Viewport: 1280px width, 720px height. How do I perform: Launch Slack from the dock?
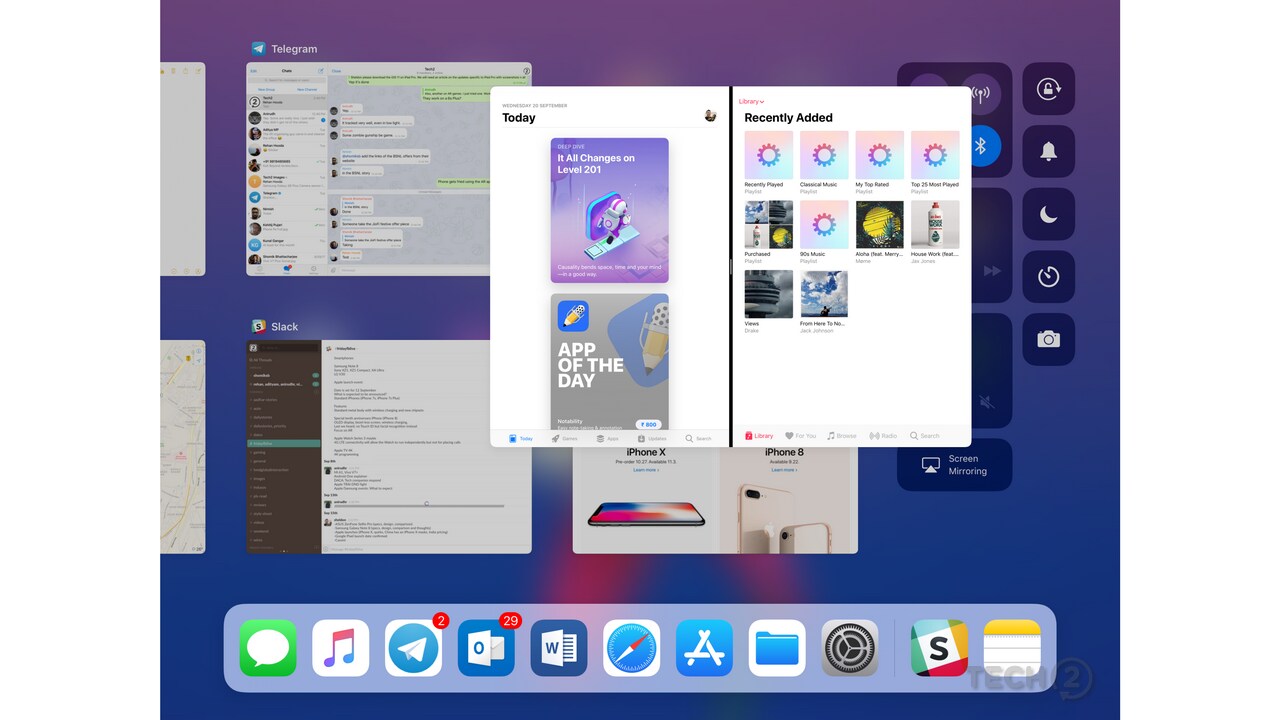(939, 648)
